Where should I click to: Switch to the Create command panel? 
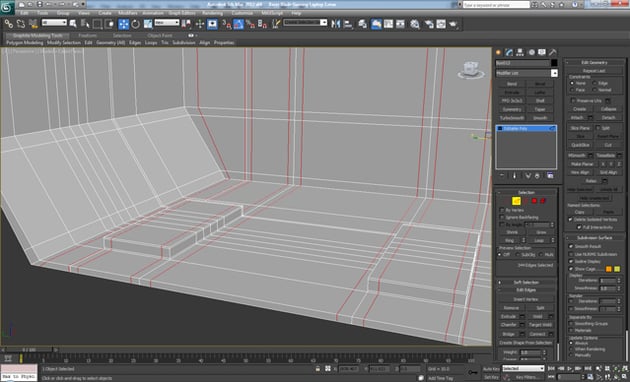[x=499, y=52]
